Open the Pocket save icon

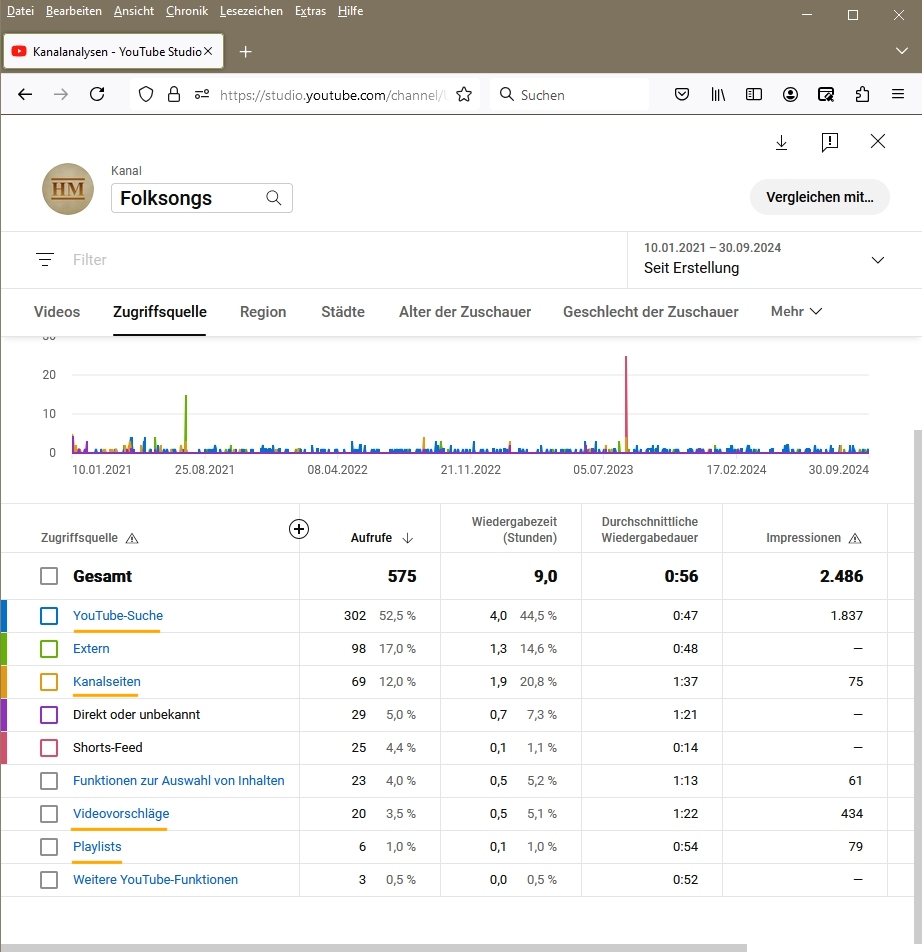click(x=682, y=94)
